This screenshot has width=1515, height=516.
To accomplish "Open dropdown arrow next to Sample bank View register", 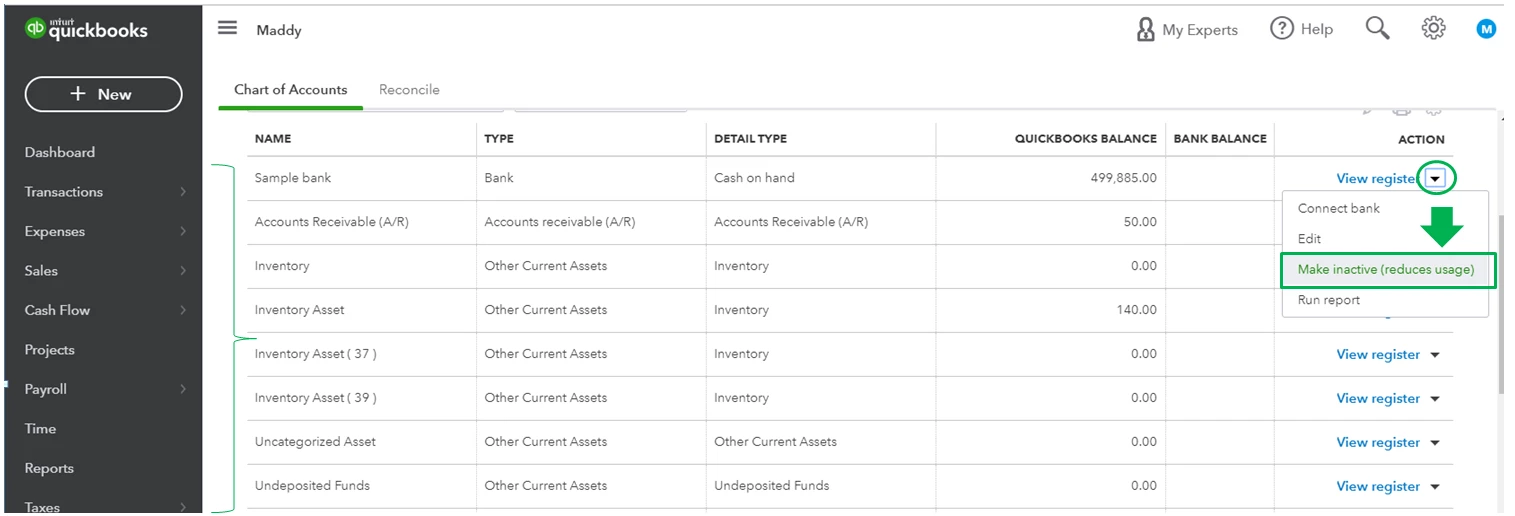I will (x=1436, y=178).
